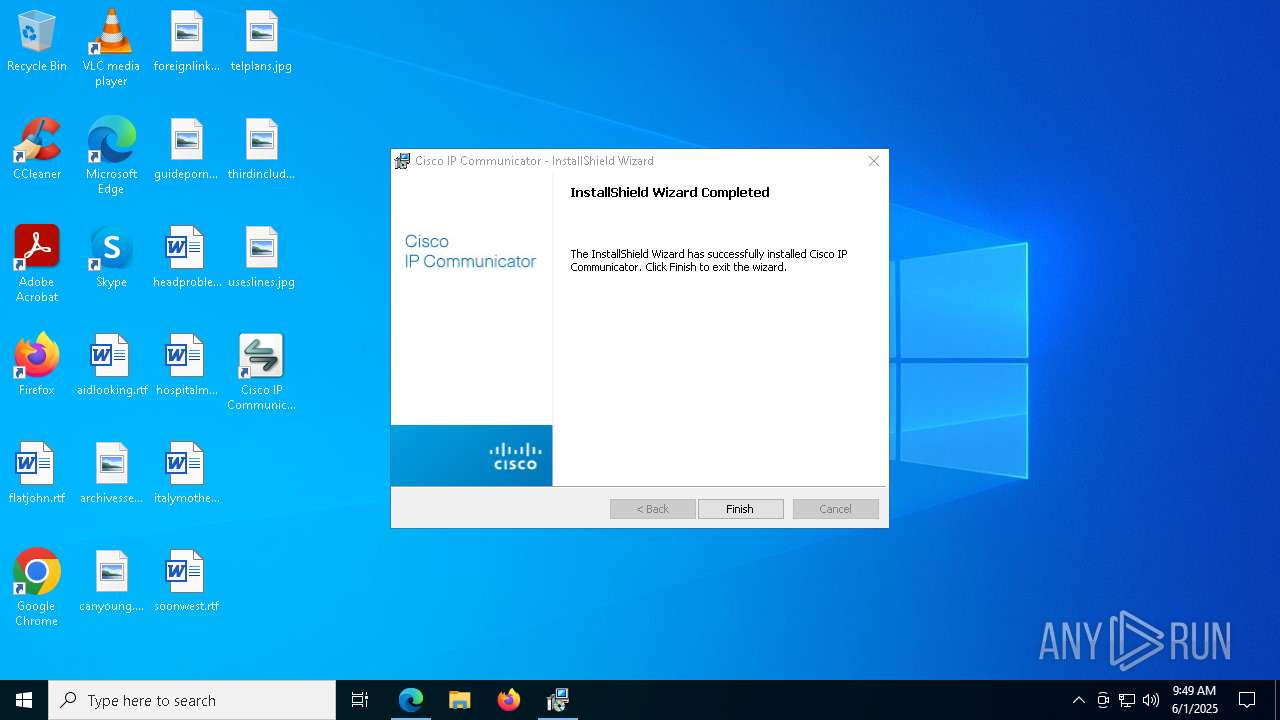
Task: Select the useslines.jpg file icon
Action: click(261, 258)
